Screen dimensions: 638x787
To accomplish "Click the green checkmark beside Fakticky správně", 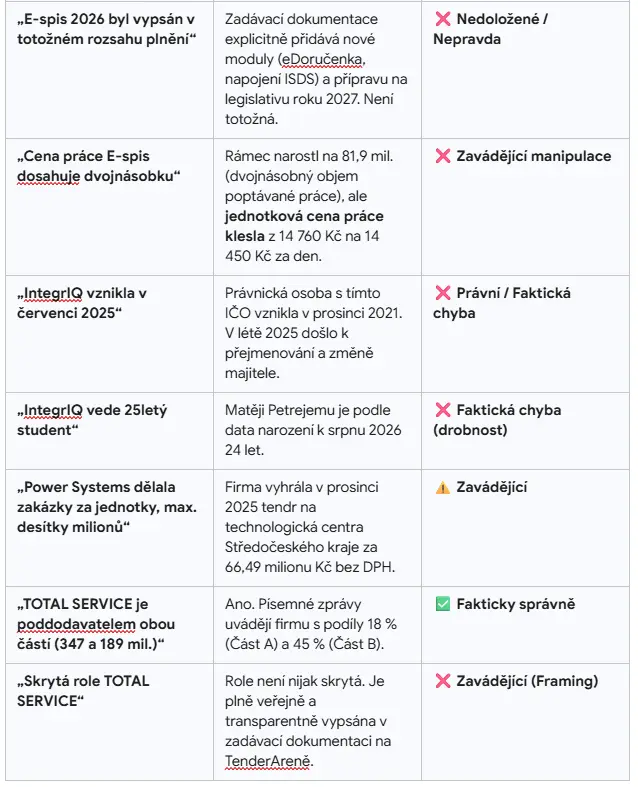I will point(443,604).
